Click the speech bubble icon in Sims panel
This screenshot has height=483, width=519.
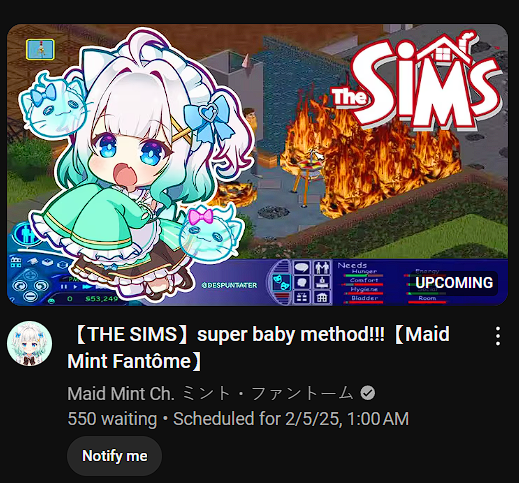point(302,267)
